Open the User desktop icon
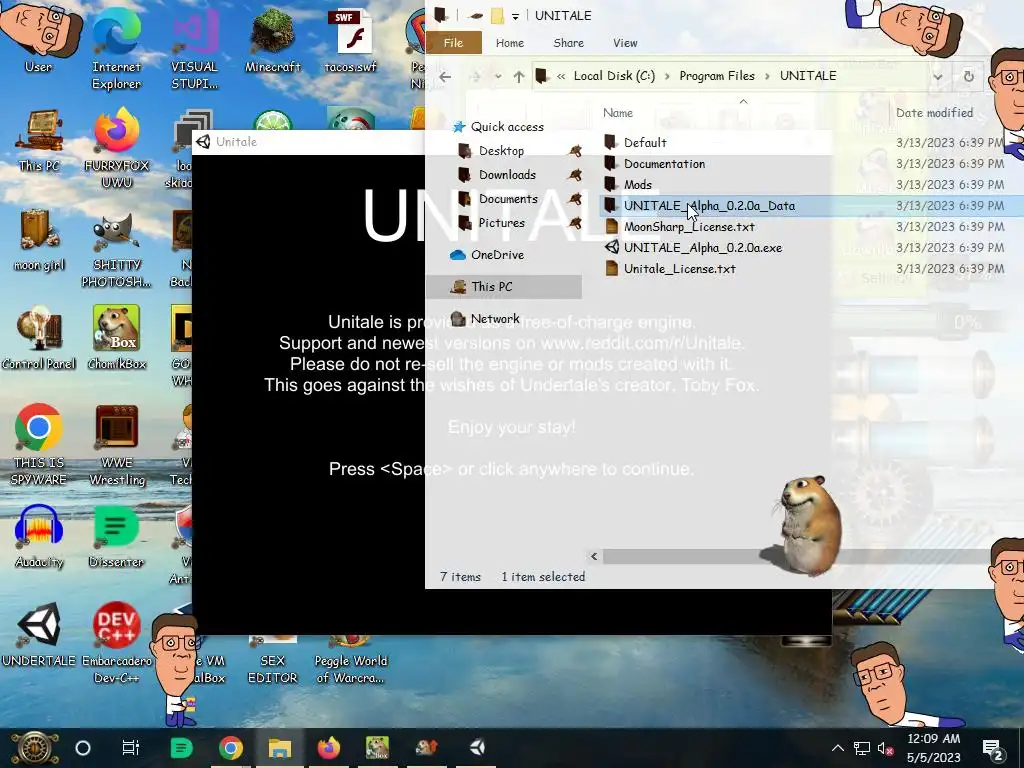The width and height of the screenshot is (1024, 768). click(x=38, y=38)
